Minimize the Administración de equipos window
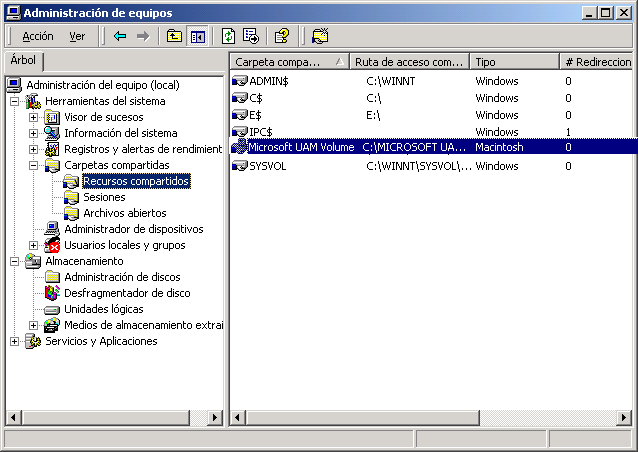The width and height of the screenshot is (638, 452). pos(588,13)
